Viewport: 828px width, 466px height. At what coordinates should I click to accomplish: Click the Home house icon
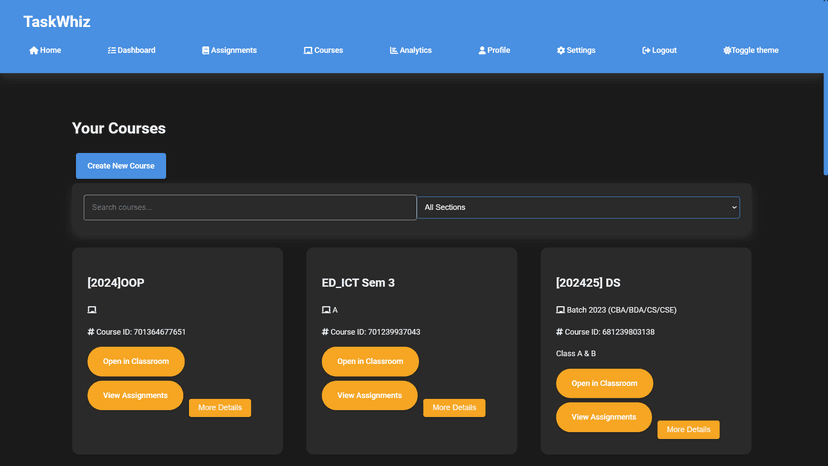(34, 50)
